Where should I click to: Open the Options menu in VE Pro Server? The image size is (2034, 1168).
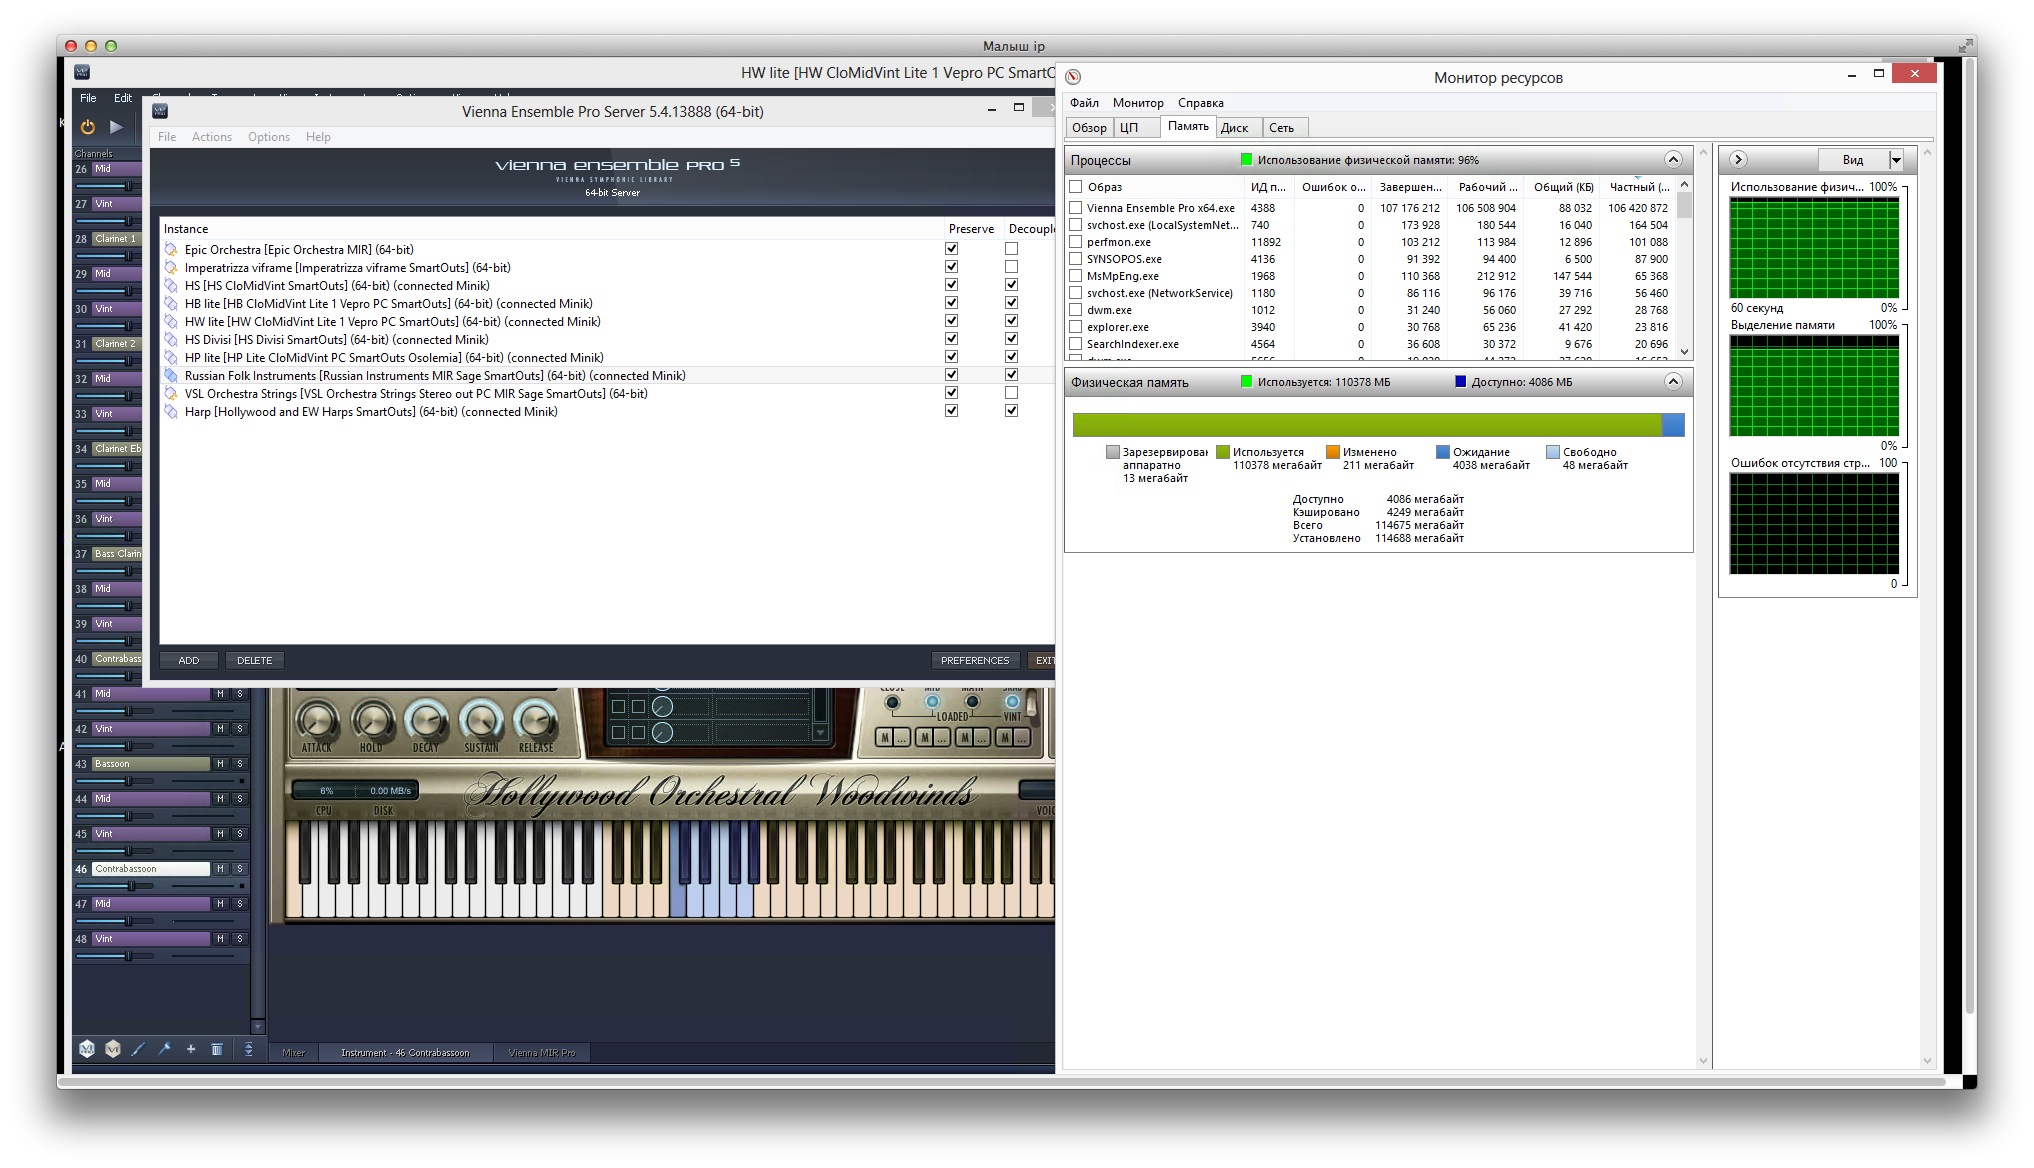pyautogui.click(x=268, y=137)
